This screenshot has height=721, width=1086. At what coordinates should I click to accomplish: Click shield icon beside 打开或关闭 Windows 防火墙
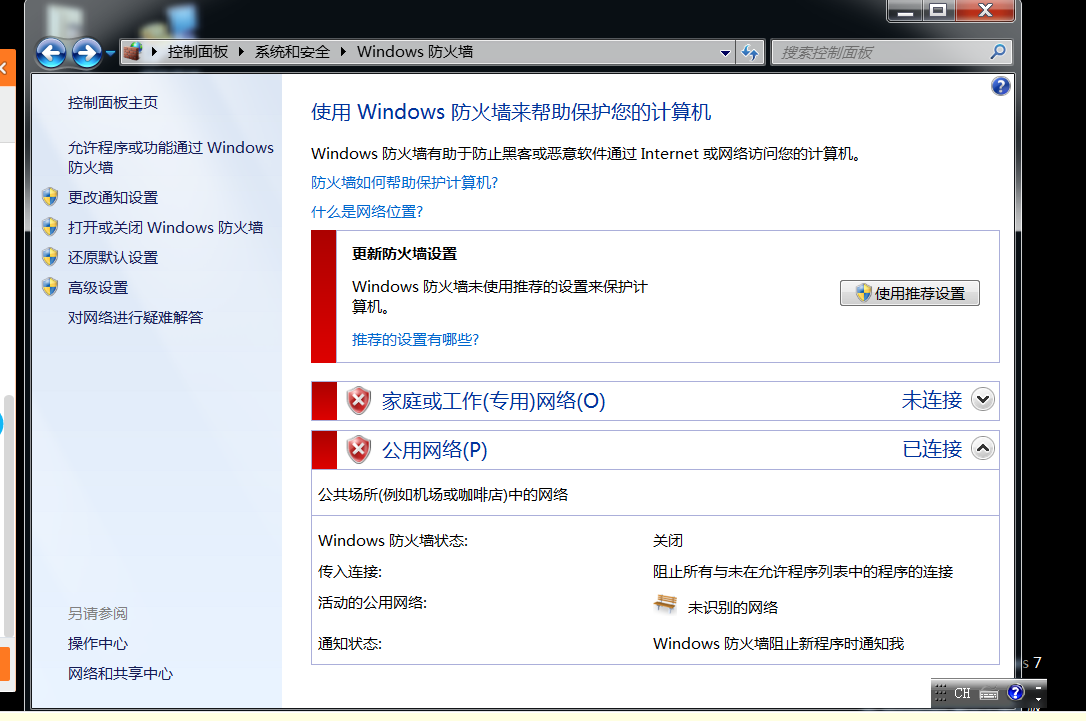coord(50,226)
